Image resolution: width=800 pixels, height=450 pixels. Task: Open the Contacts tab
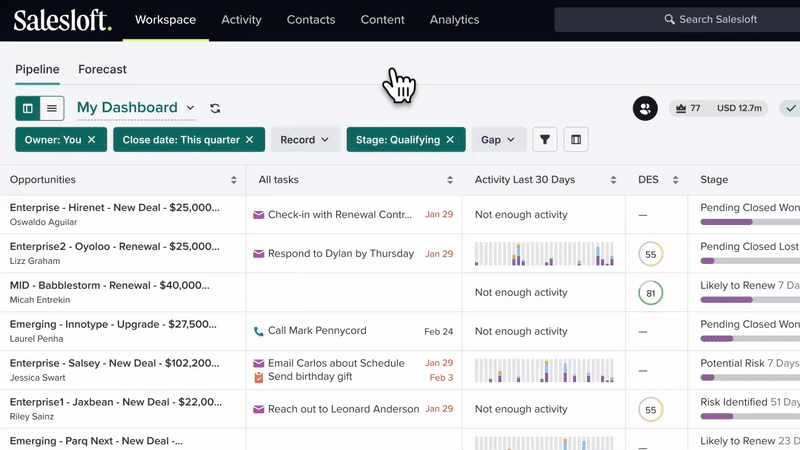[311, 20]
